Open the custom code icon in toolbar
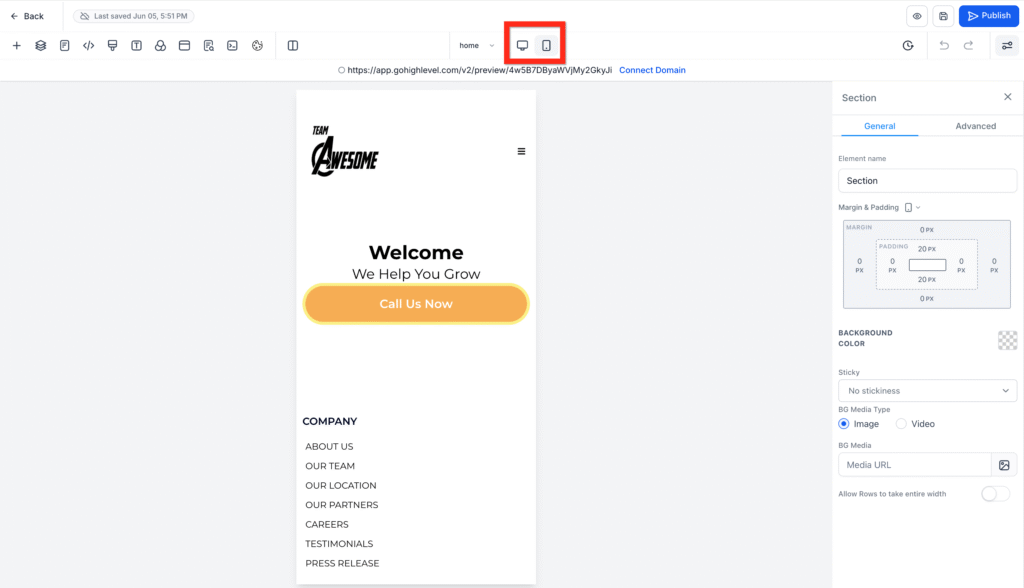This screenshot has height=588, width=1024. coord(89,46)
